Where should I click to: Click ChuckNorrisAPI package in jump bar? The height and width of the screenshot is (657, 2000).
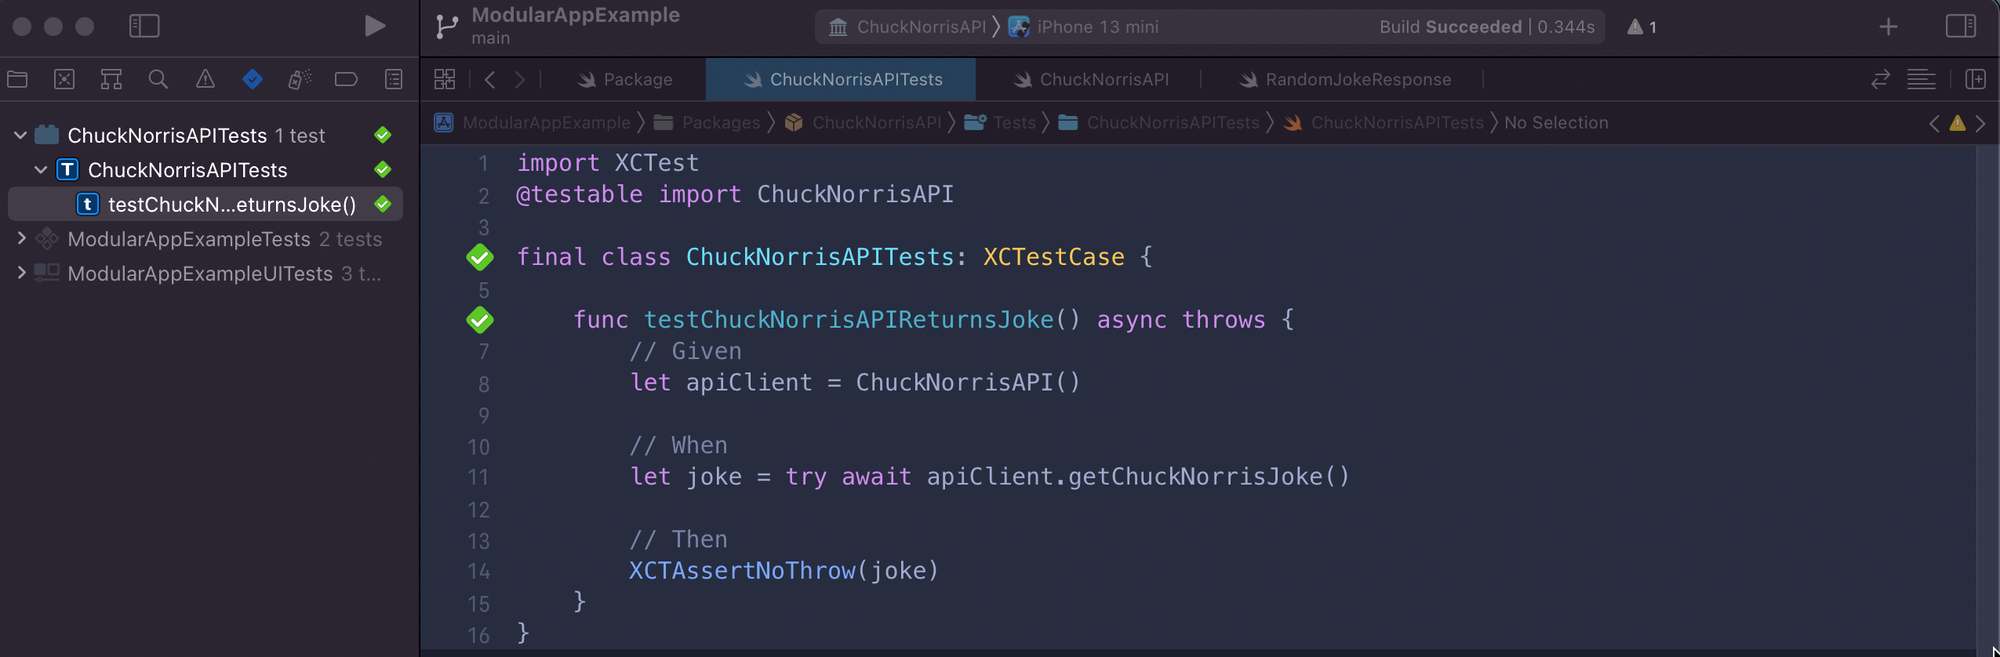pos(863,123)
